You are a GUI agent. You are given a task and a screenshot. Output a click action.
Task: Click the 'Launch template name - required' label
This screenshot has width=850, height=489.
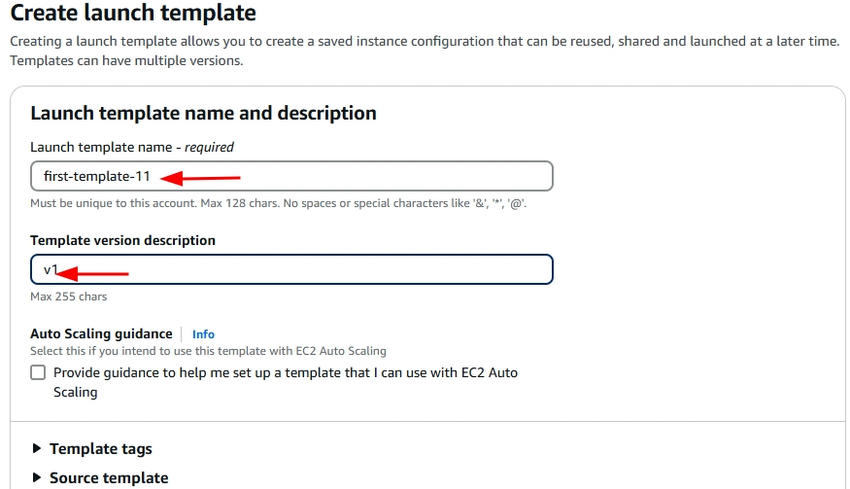click(132, 147)
